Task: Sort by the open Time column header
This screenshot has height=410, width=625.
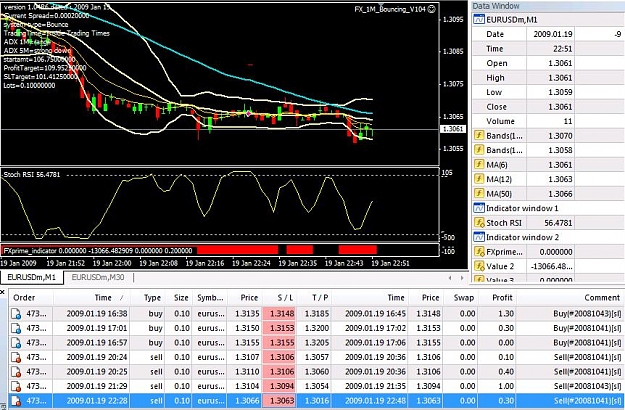Action: tap(103, 298)
